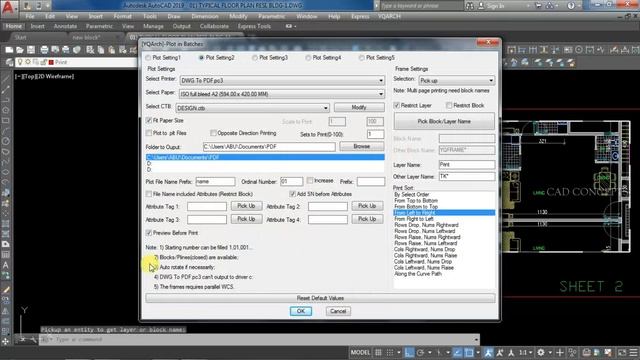Click MODEL space button in status bar

point(360,353)
